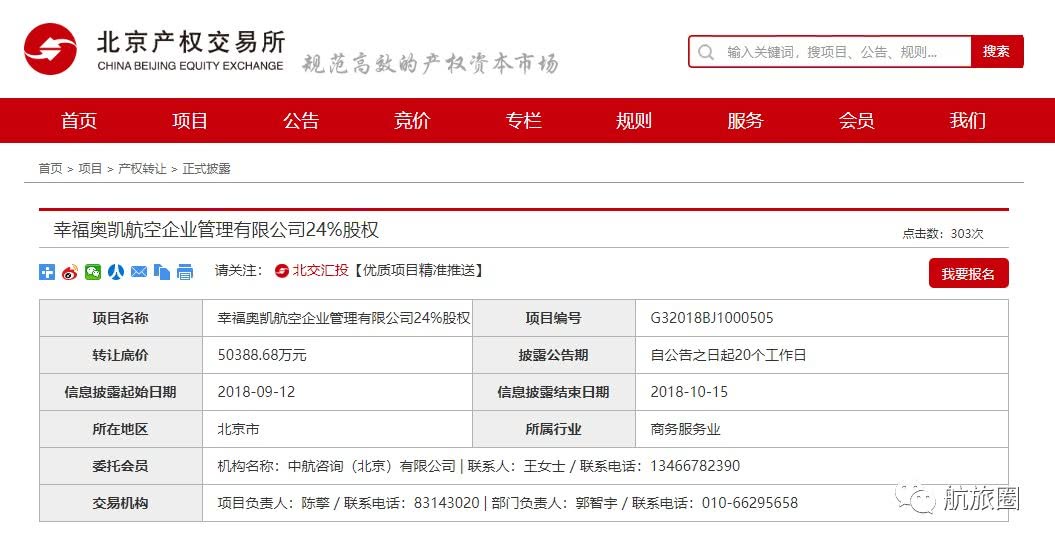Viewport: 1055px width, 545px height.
Task: Open the blue plus share icon
Action: pos(47,272)
